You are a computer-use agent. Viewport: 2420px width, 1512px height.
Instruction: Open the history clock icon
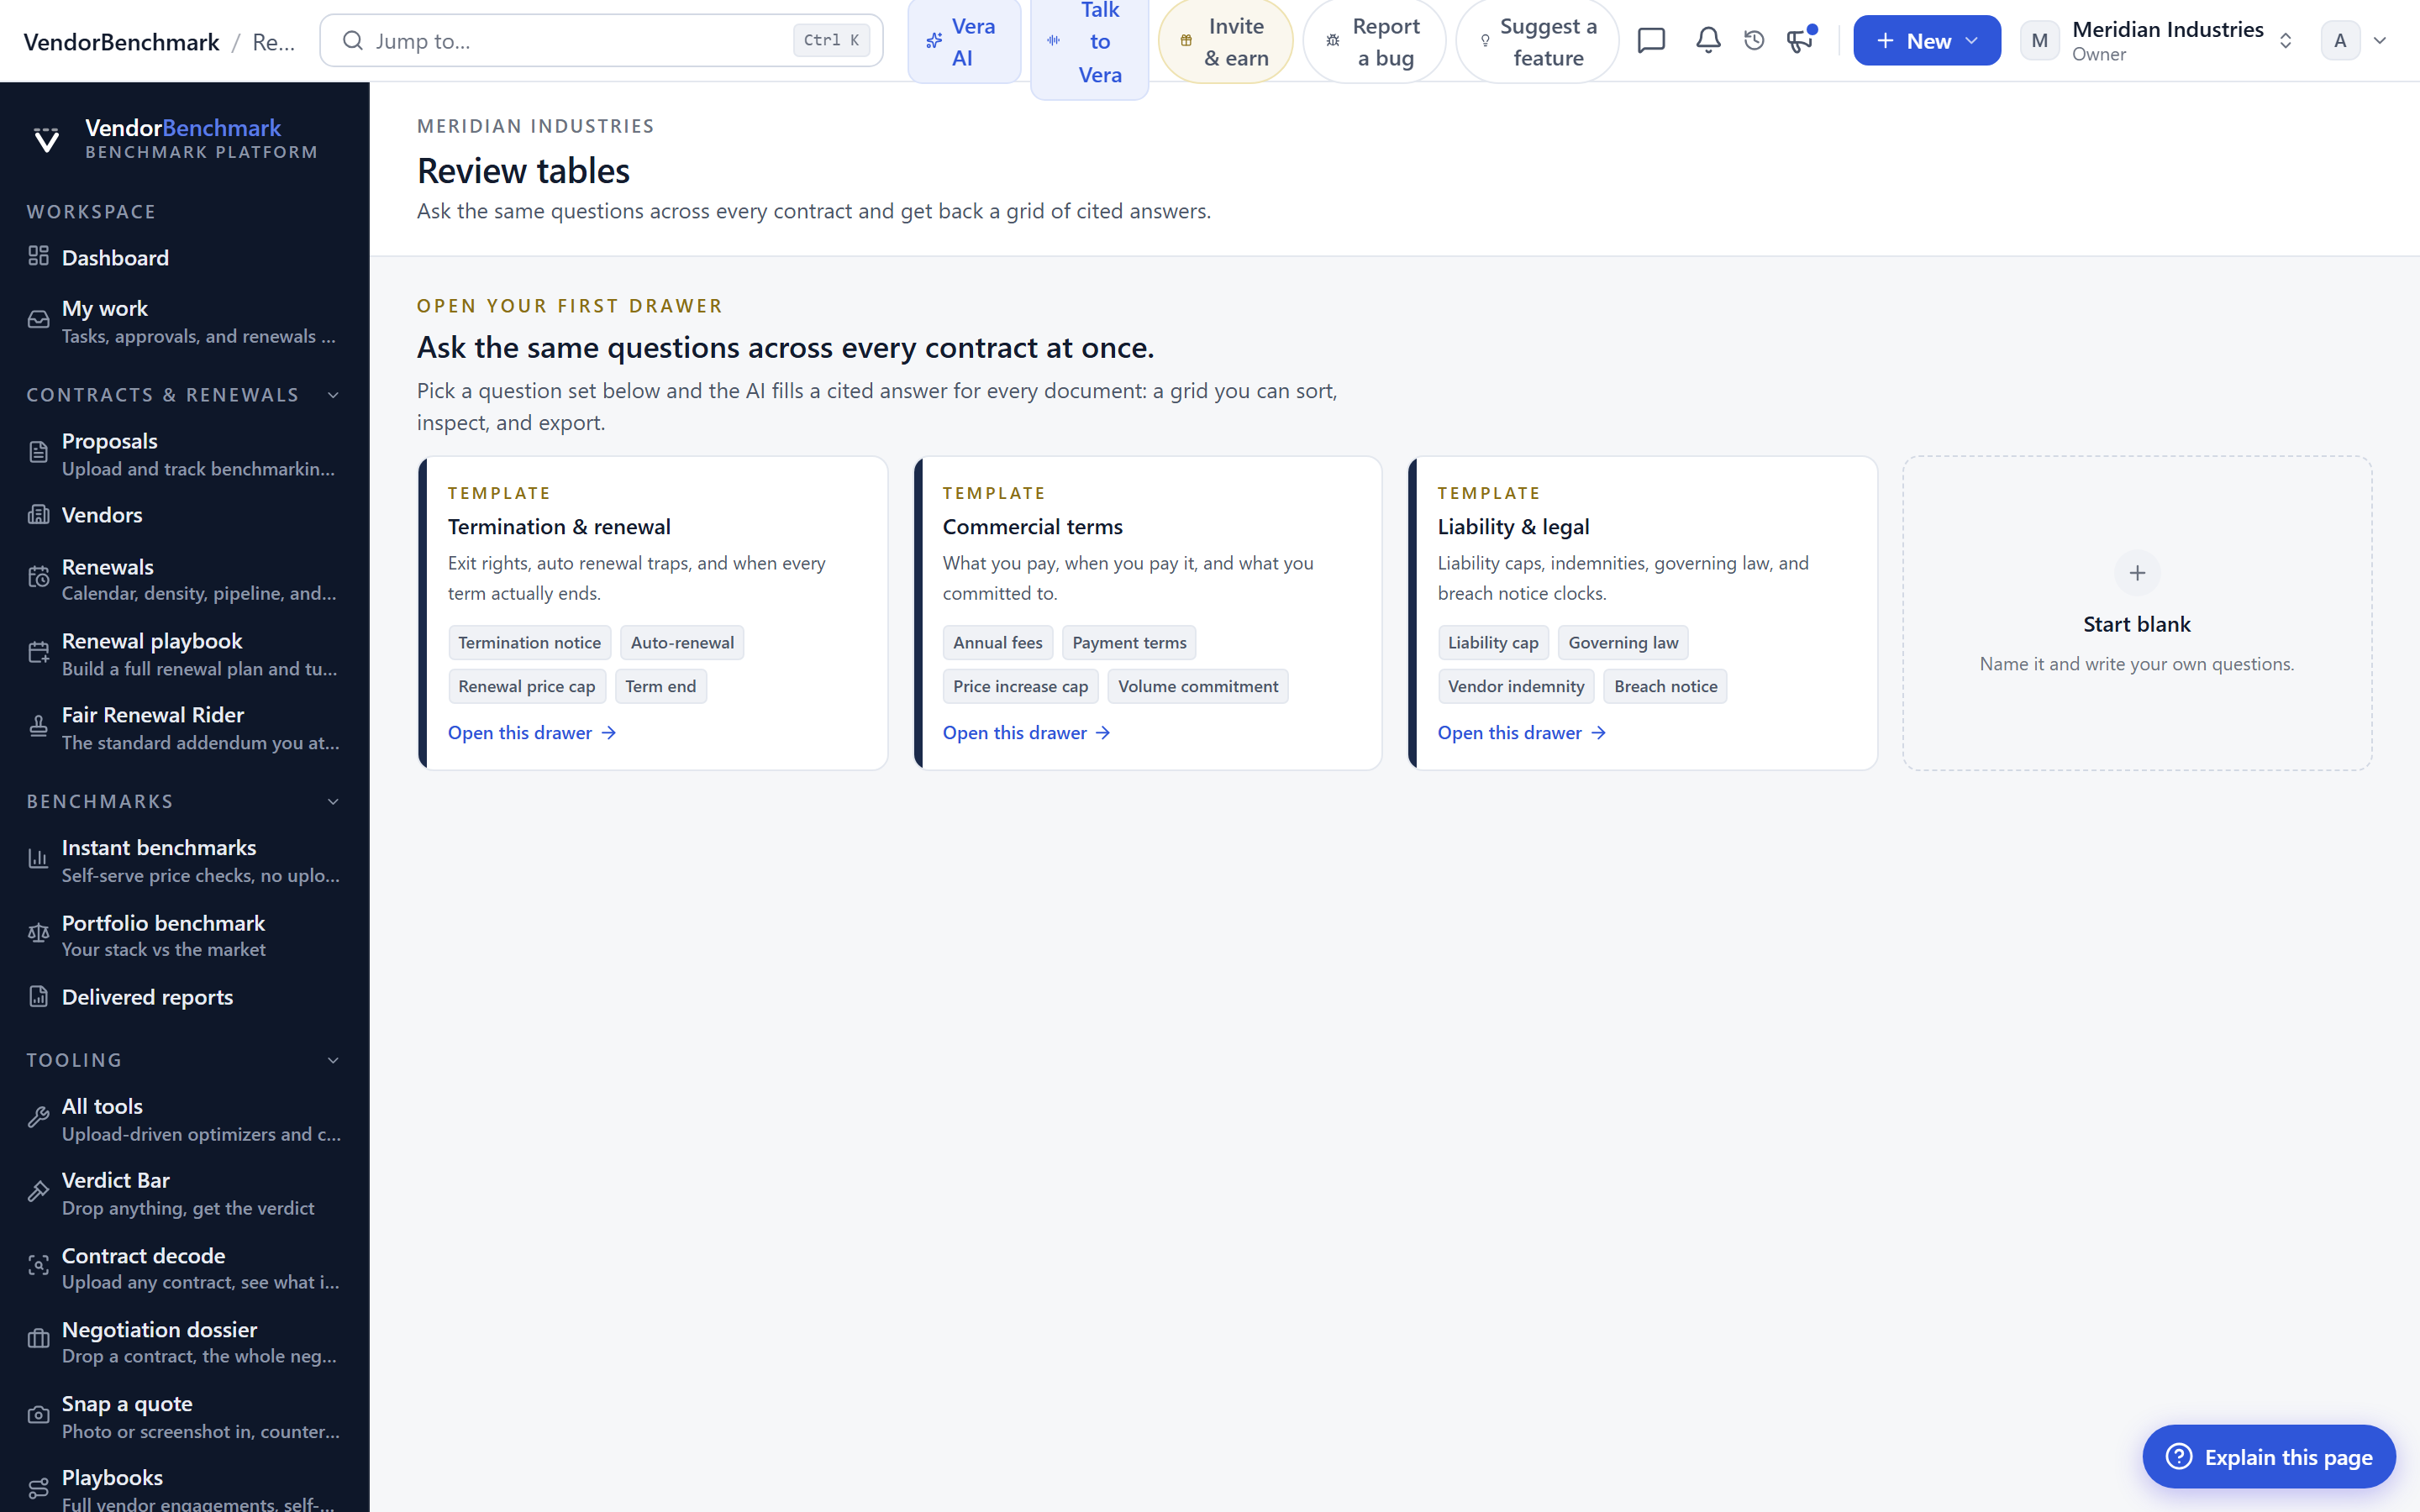[x=1754, y=41]
